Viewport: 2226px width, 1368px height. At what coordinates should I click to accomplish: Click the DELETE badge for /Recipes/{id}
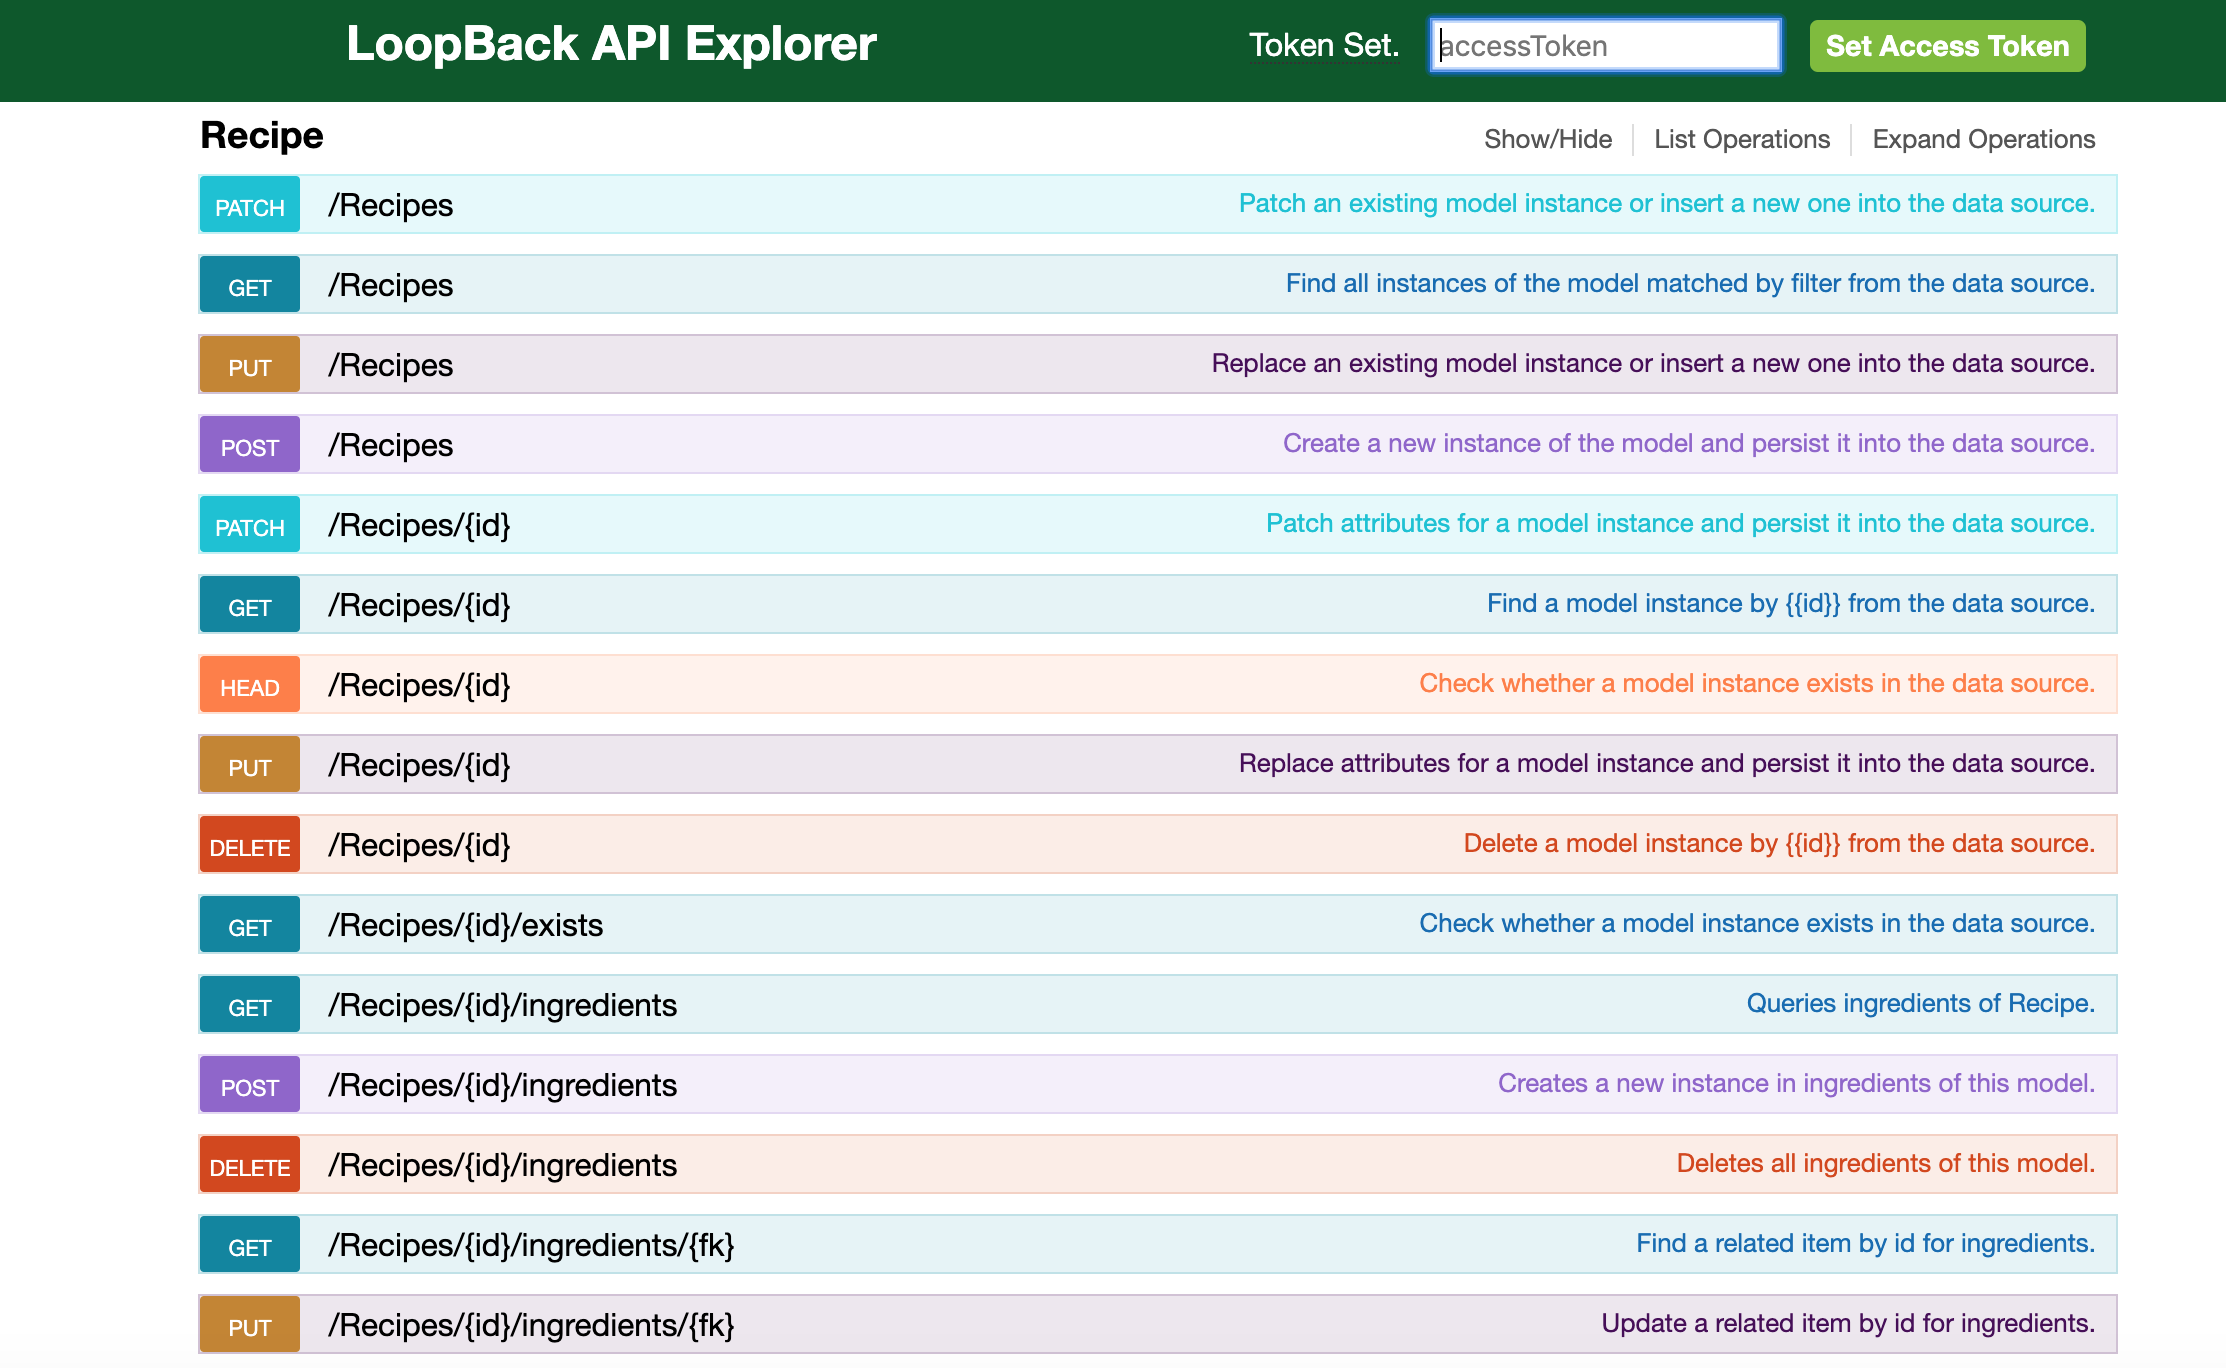pos(249,845)
